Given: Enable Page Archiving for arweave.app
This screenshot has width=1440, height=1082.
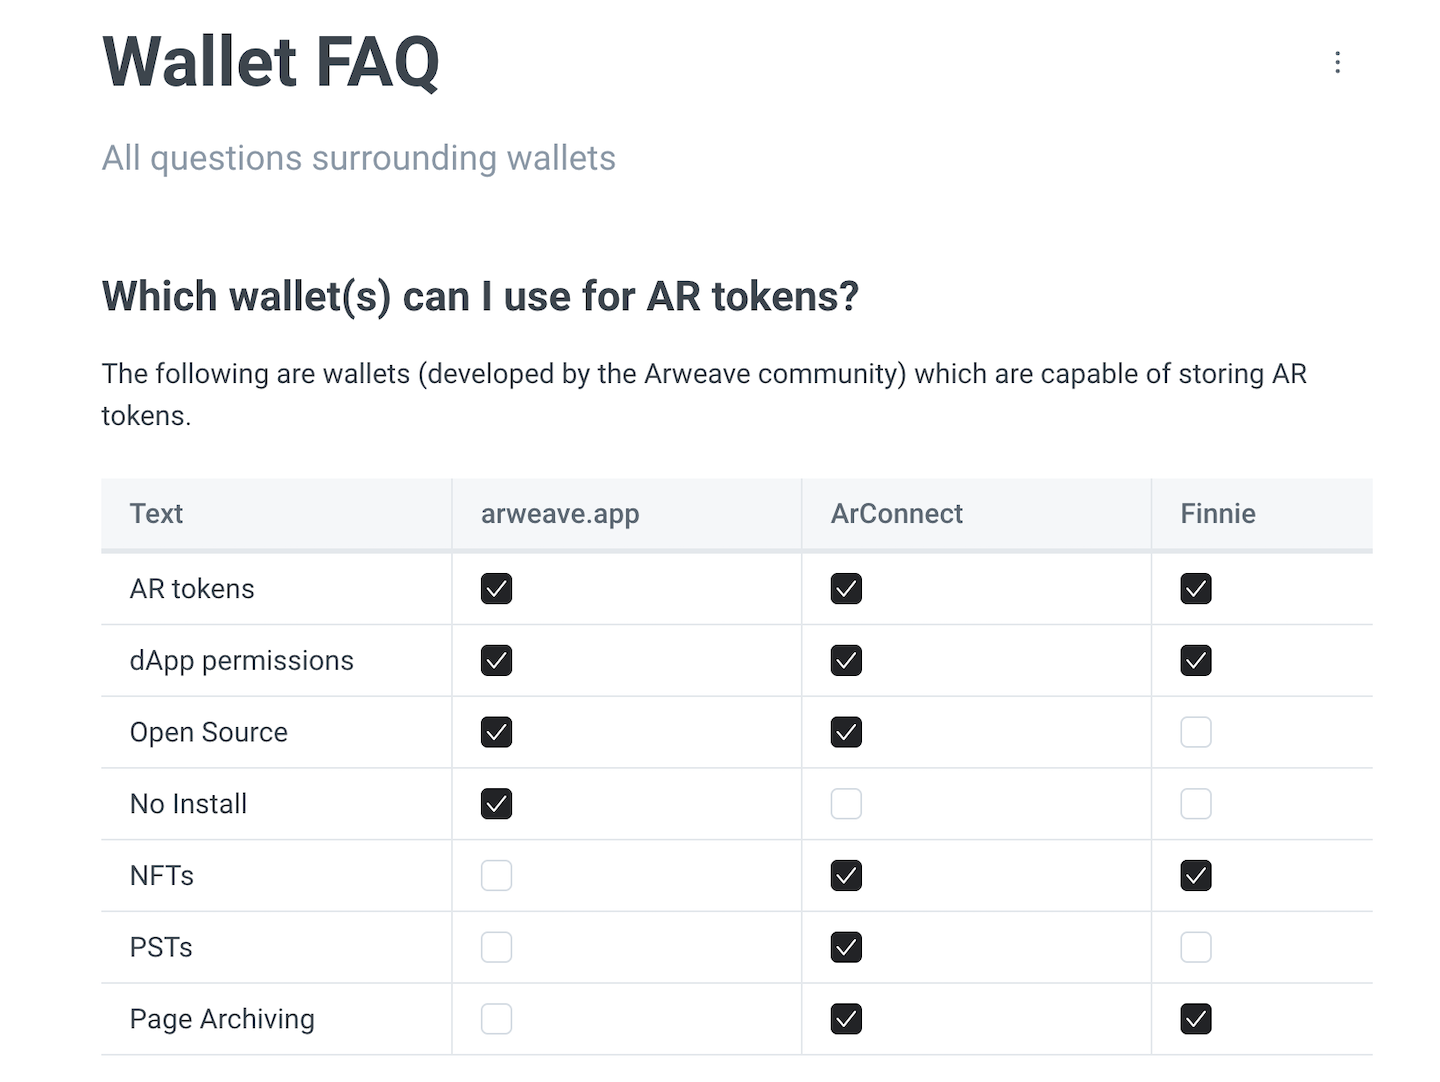Looking at the screenshot, I should tap(496, 1019).
